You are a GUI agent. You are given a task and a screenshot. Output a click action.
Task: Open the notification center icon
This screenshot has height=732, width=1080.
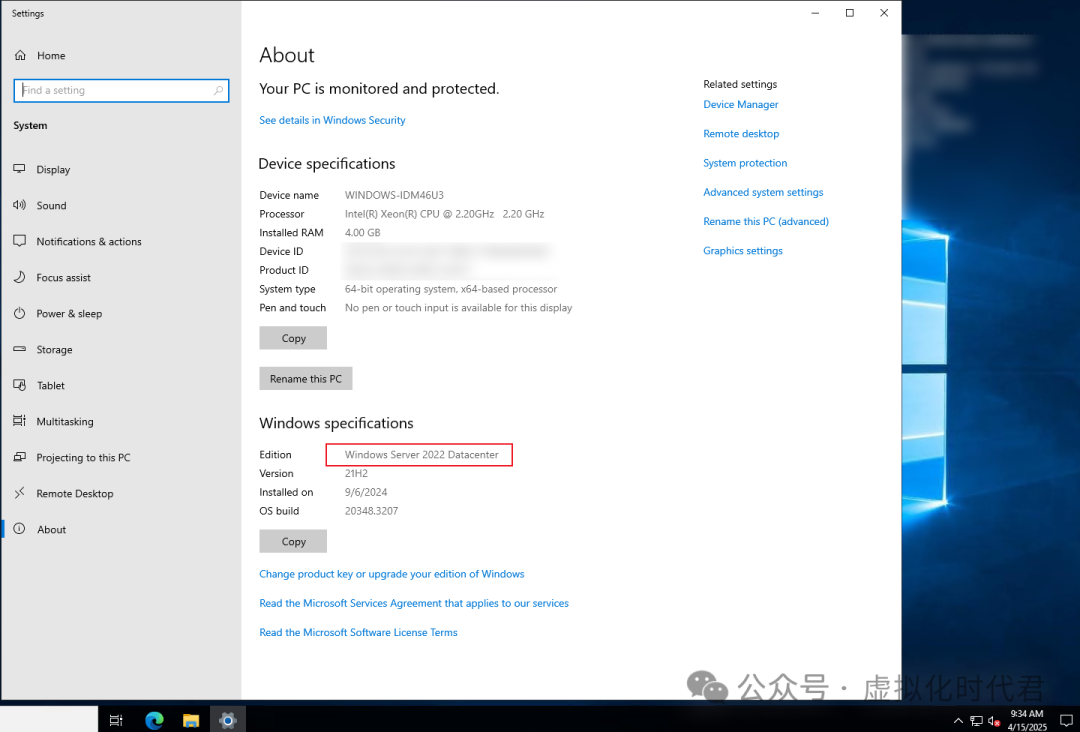[1066, 721]
